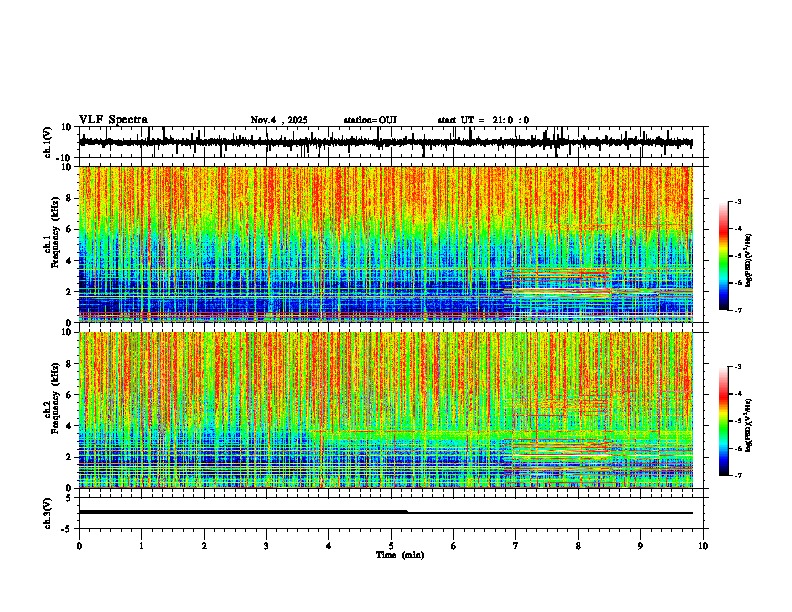Viewport: 792px width, 612px height.
Task: Click the time axis tick label '3'
Action: [266, 546]
